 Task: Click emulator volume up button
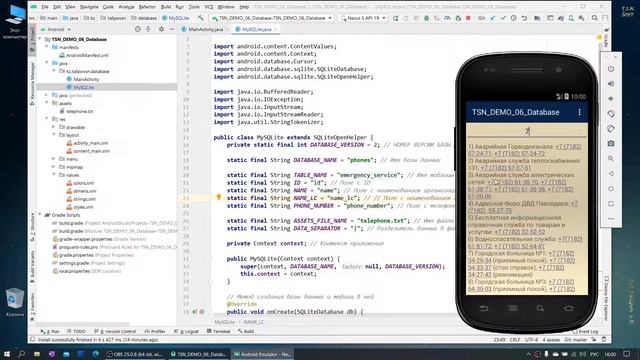[611, 84]
